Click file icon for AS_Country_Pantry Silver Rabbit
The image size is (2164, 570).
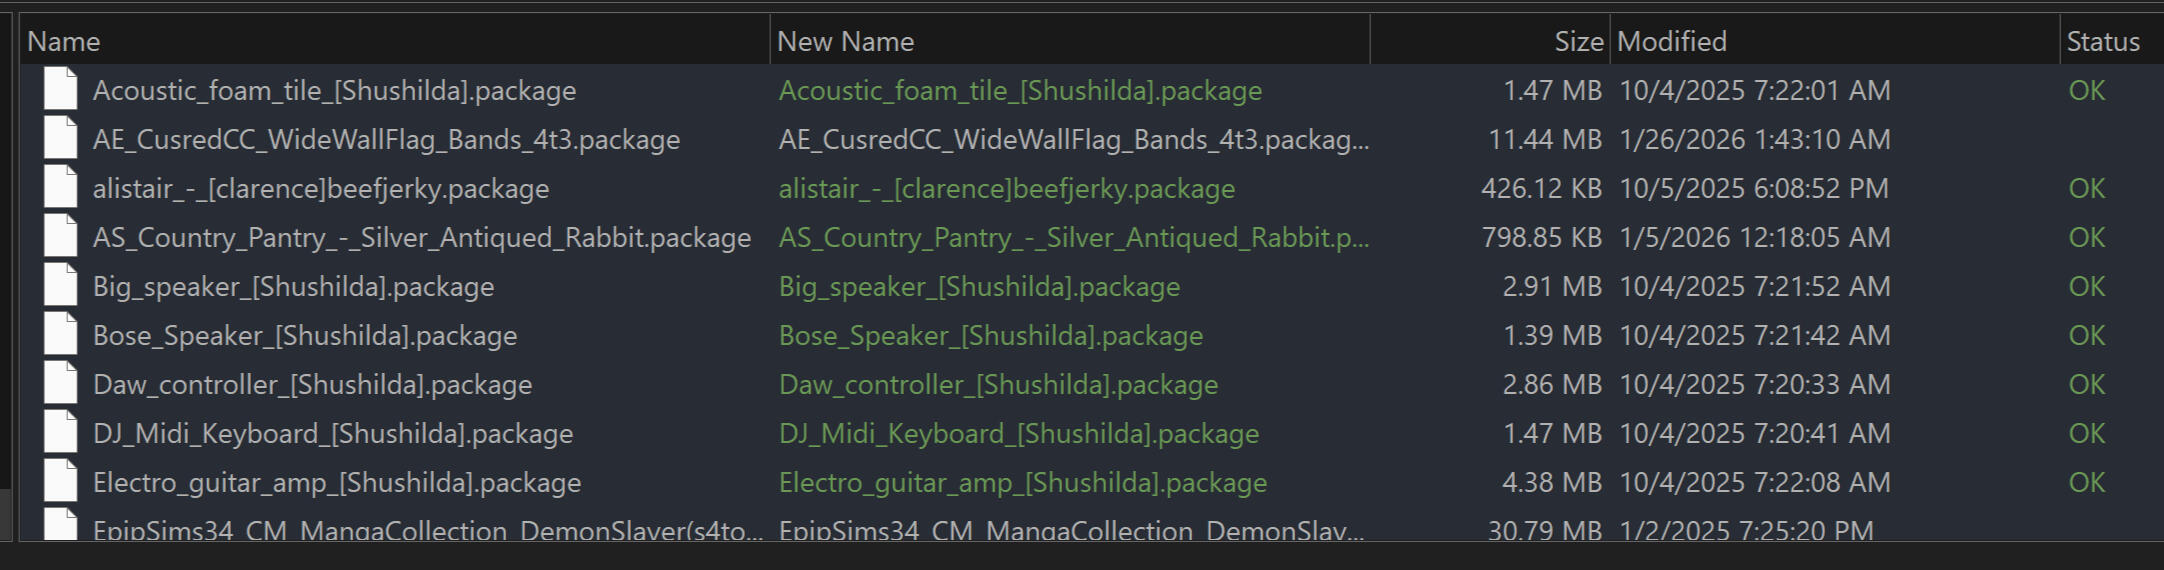(x=60, y=237)
